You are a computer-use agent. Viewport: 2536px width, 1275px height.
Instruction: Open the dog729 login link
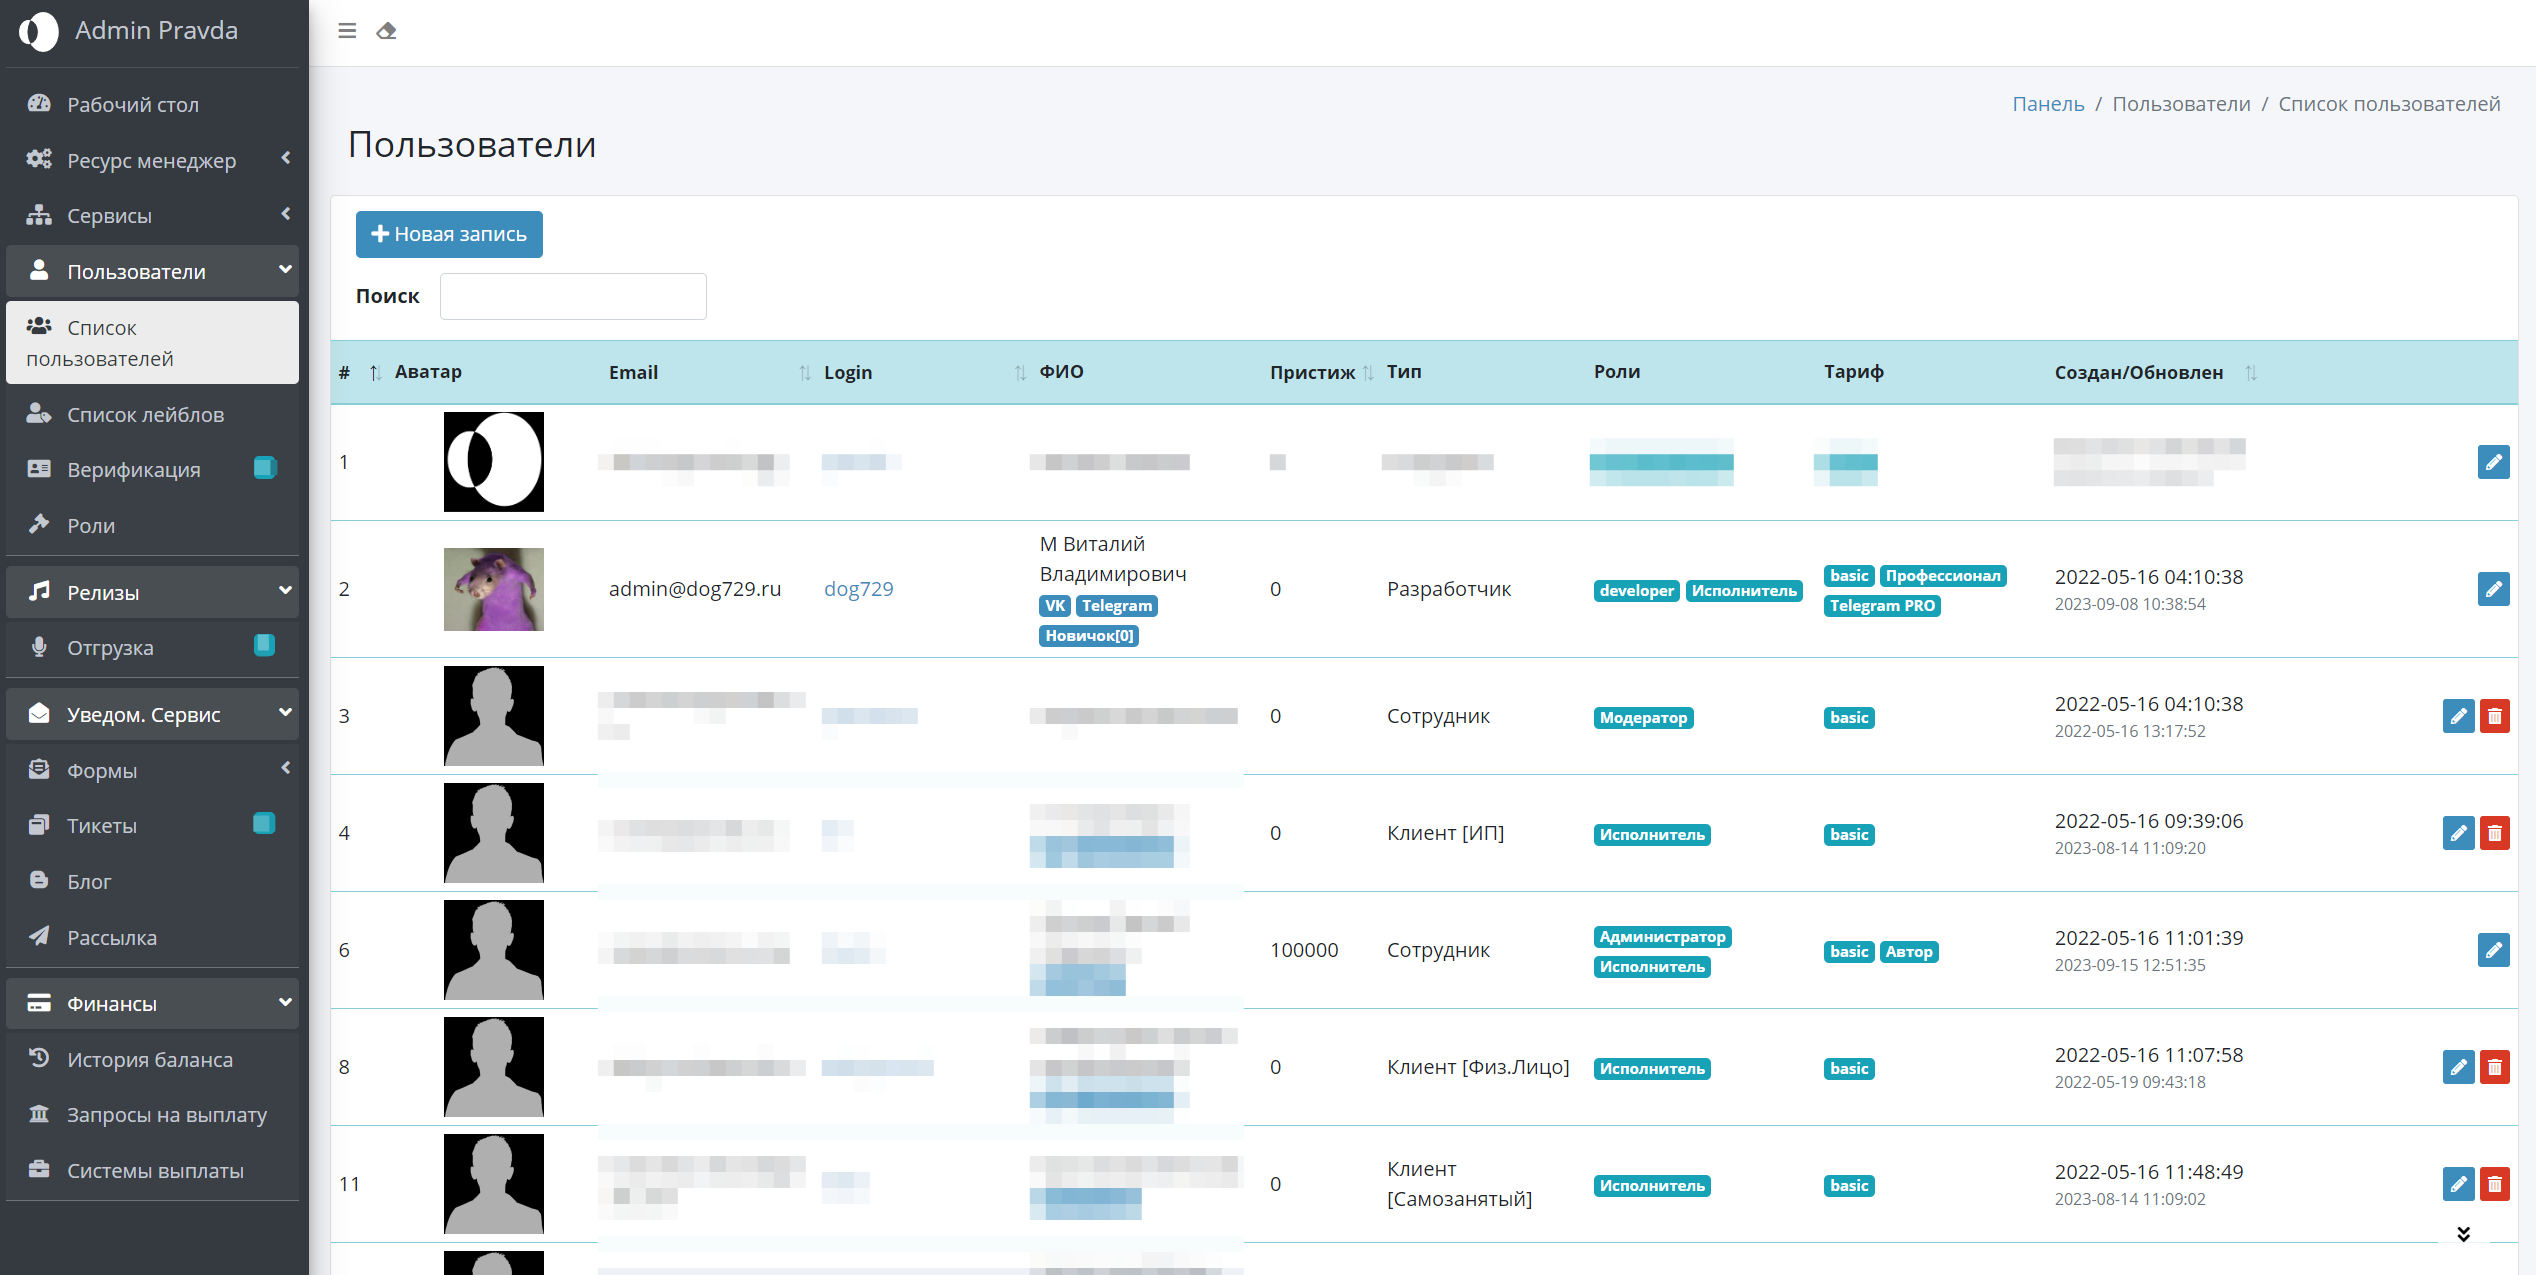point(858,589)
